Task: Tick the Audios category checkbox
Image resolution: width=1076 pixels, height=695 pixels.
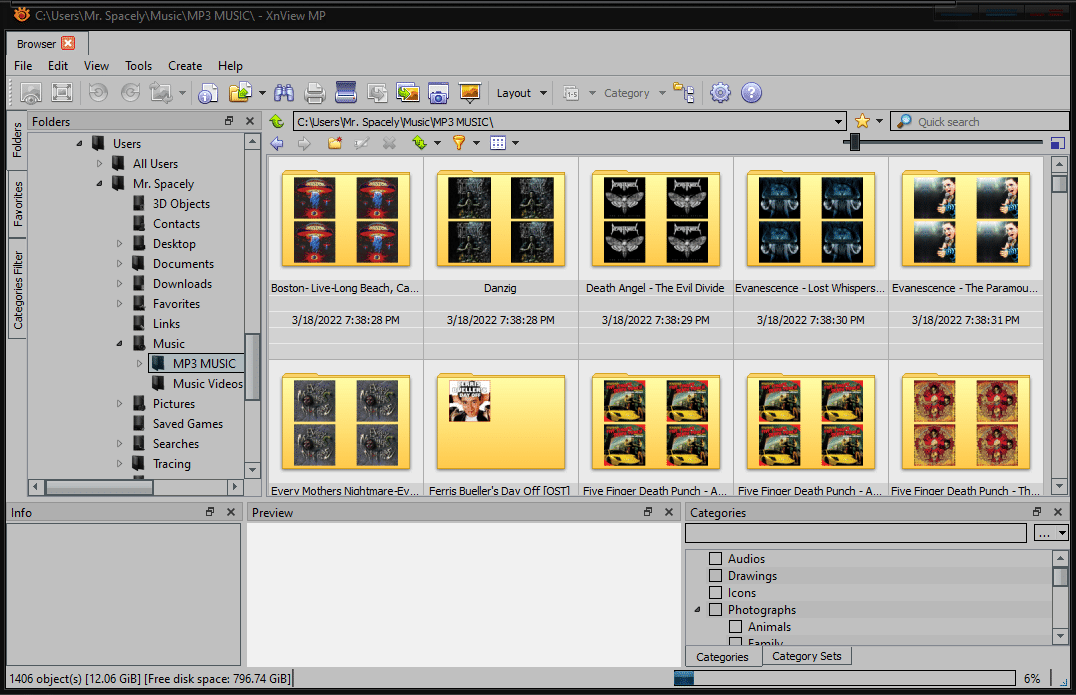Action: tap(715, 558)
